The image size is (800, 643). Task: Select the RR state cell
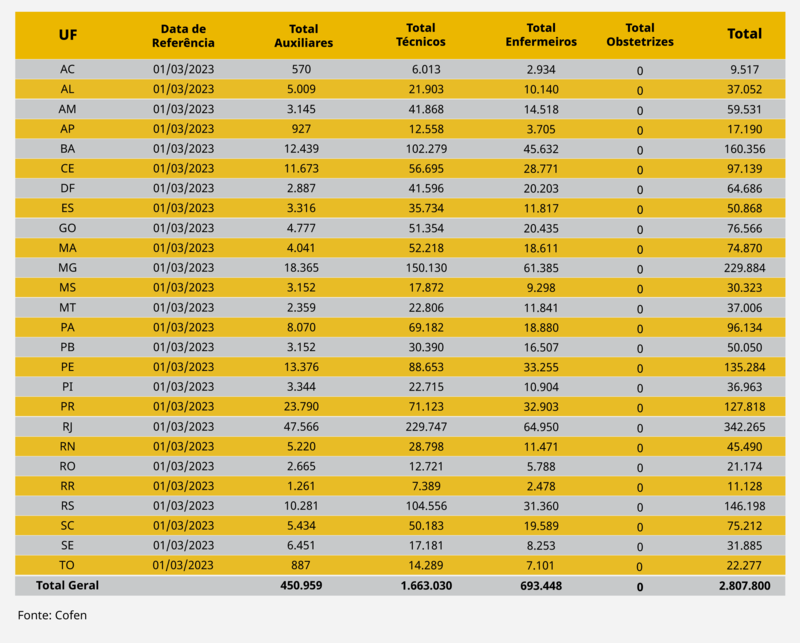[x=67, y=486]
